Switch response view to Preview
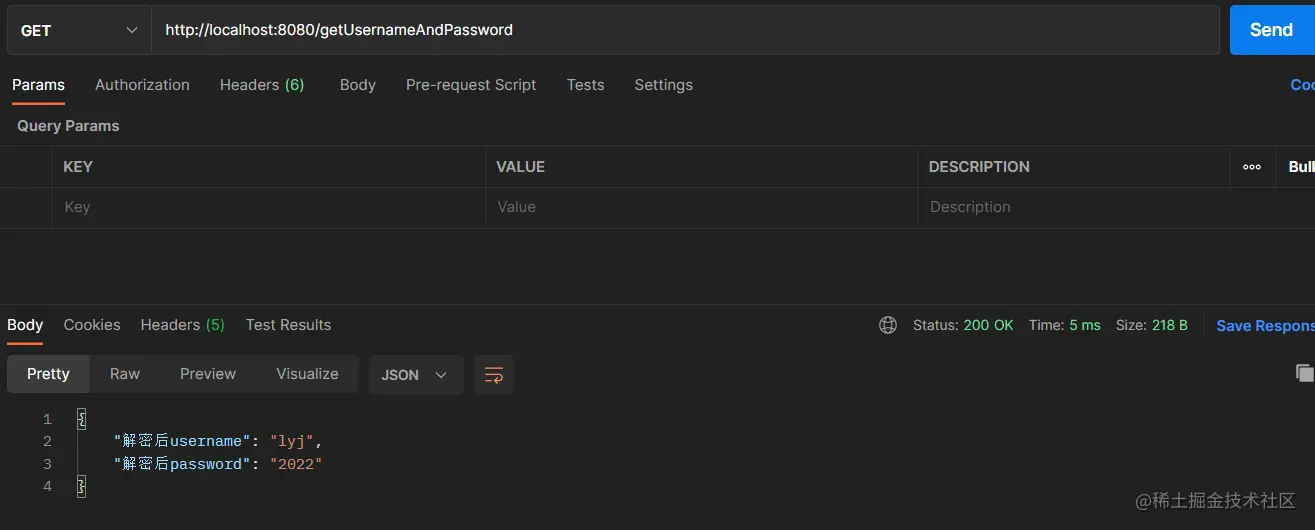The width and height of the screenshot is (1315, 530). coord(208,374)
